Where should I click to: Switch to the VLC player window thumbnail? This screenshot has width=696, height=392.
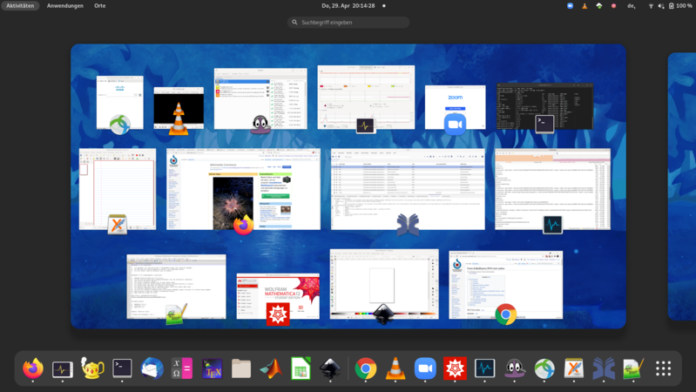click(x=178, y=108)
